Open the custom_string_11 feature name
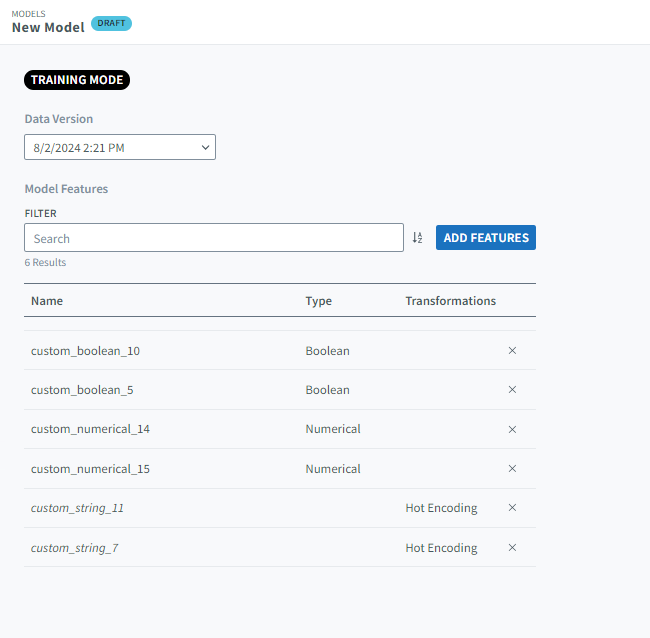Viewport: 650px width, 638px height. pyautogui.click(x=77, y=508)
